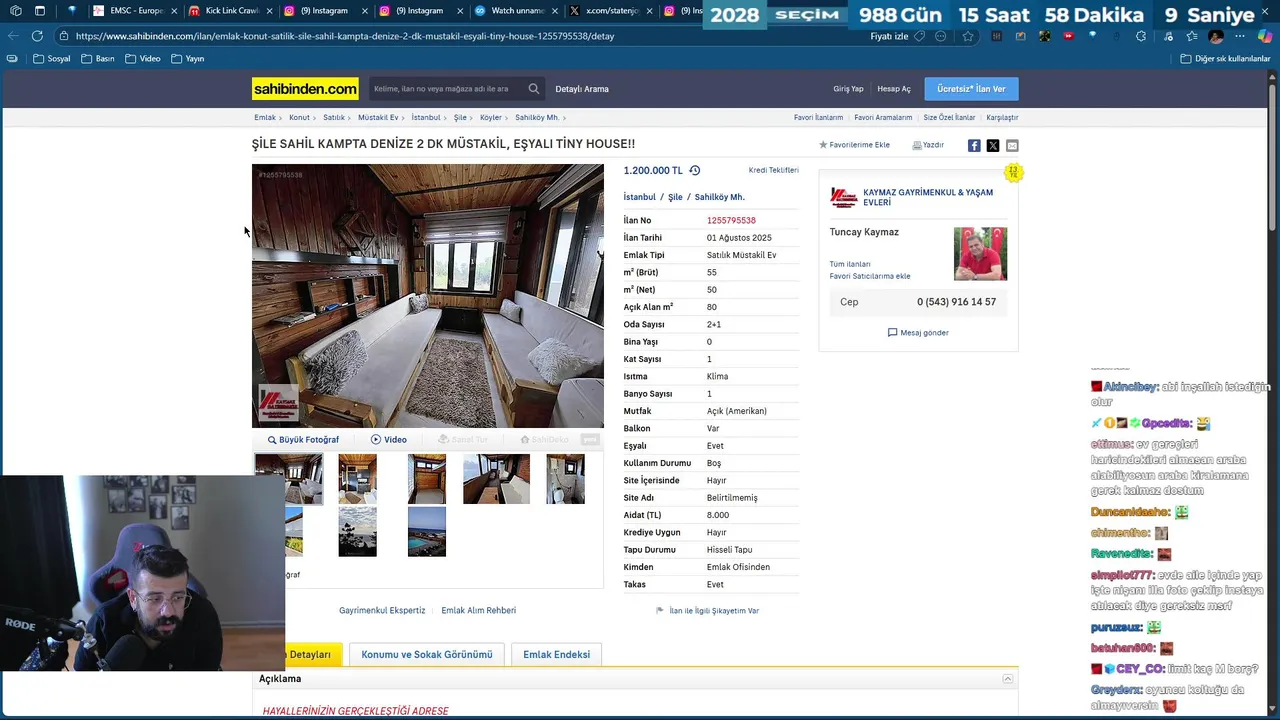
Task: Click the price history clock icon
Action: click(695, 171)
